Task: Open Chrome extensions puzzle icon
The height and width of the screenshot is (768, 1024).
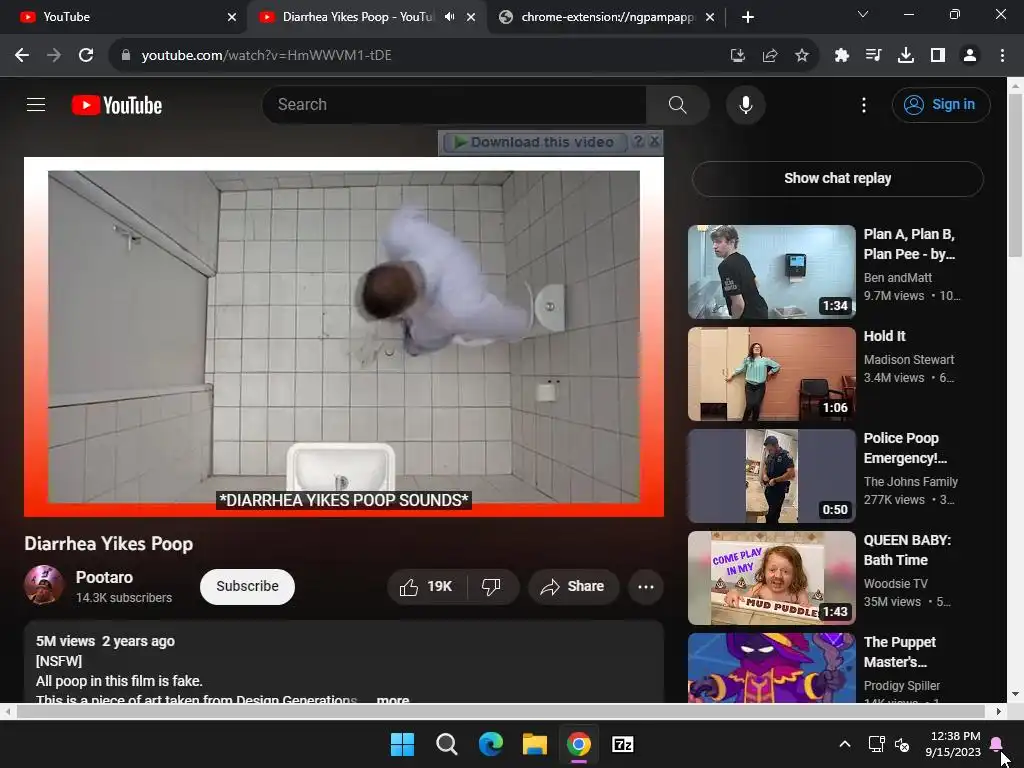Action: pyautogui.click(x=842, y=56)
